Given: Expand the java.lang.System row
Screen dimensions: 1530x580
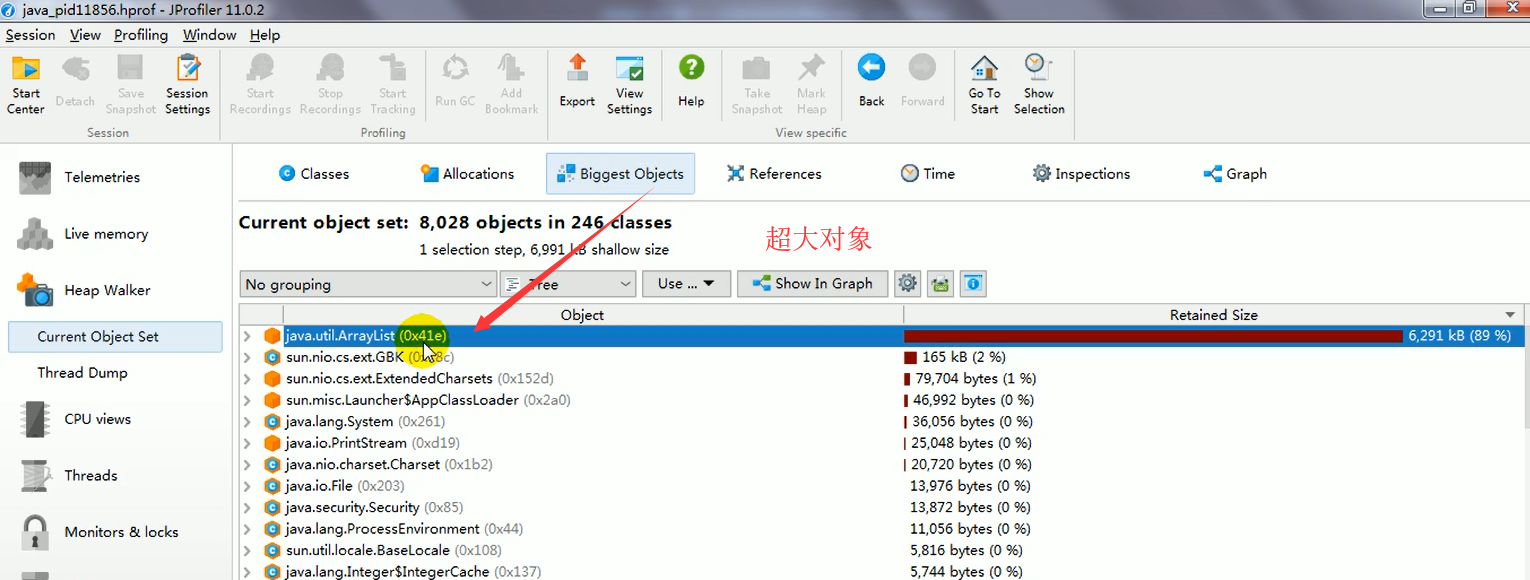Looking at the screenshot, I should pos(247,422).
